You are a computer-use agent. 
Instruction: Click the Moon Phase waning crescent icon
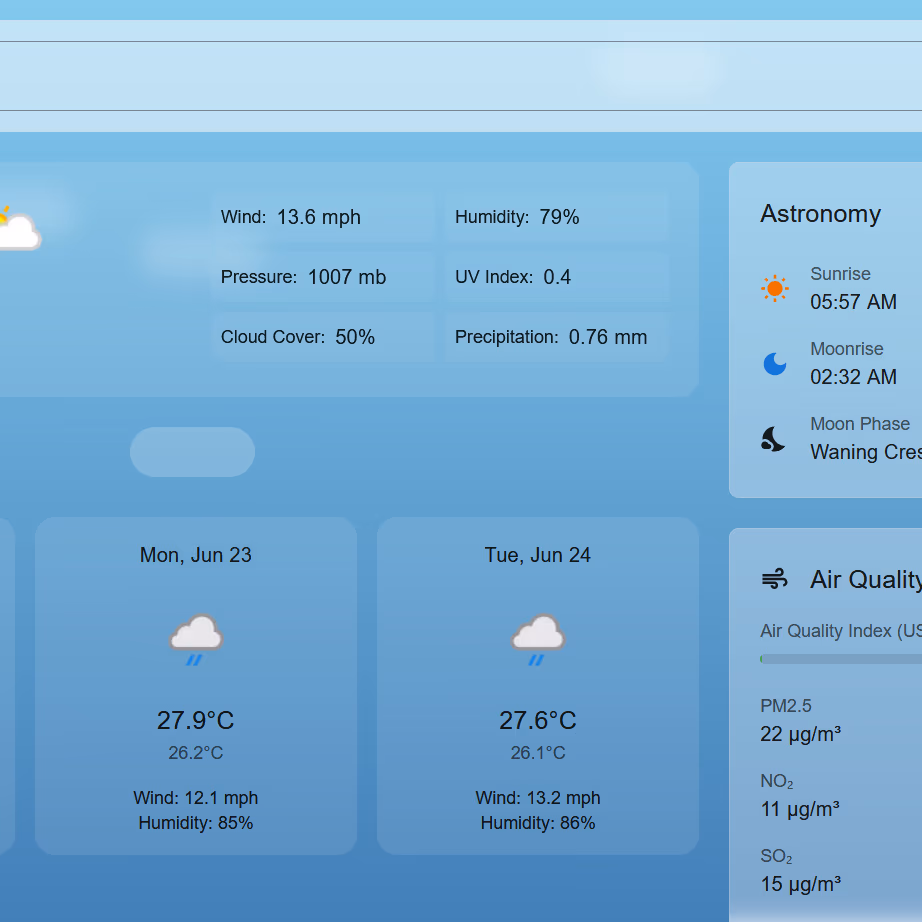point(773,439)
